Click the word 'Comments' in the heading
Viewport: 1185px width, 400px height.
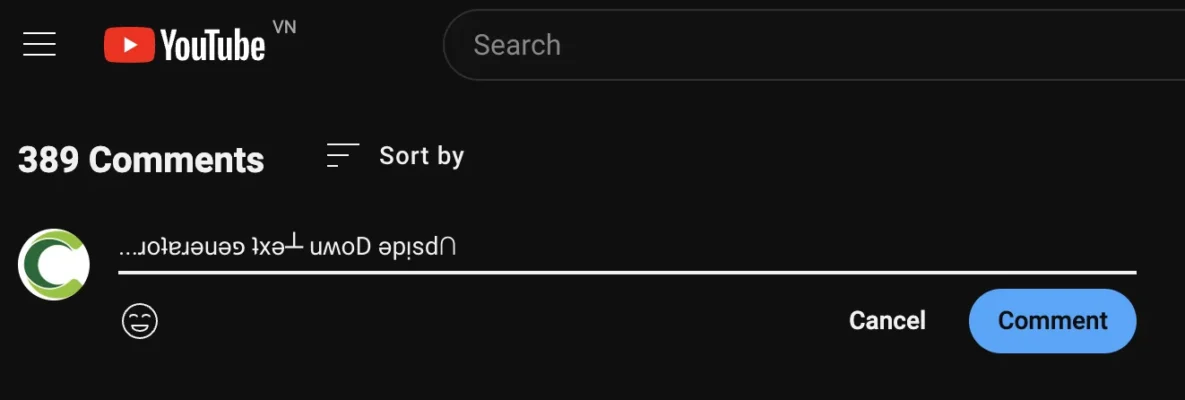(x=176, y=159)
